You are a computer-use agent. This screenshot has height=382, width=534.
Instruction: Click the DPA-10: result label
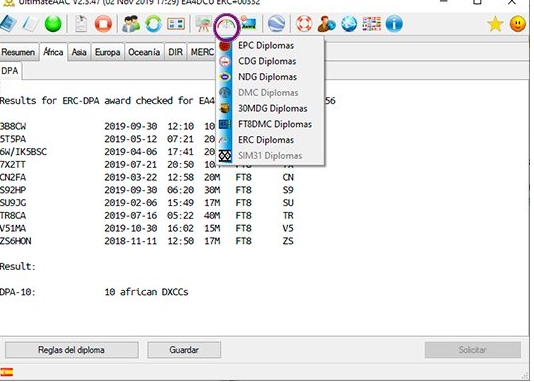[18, 292]
